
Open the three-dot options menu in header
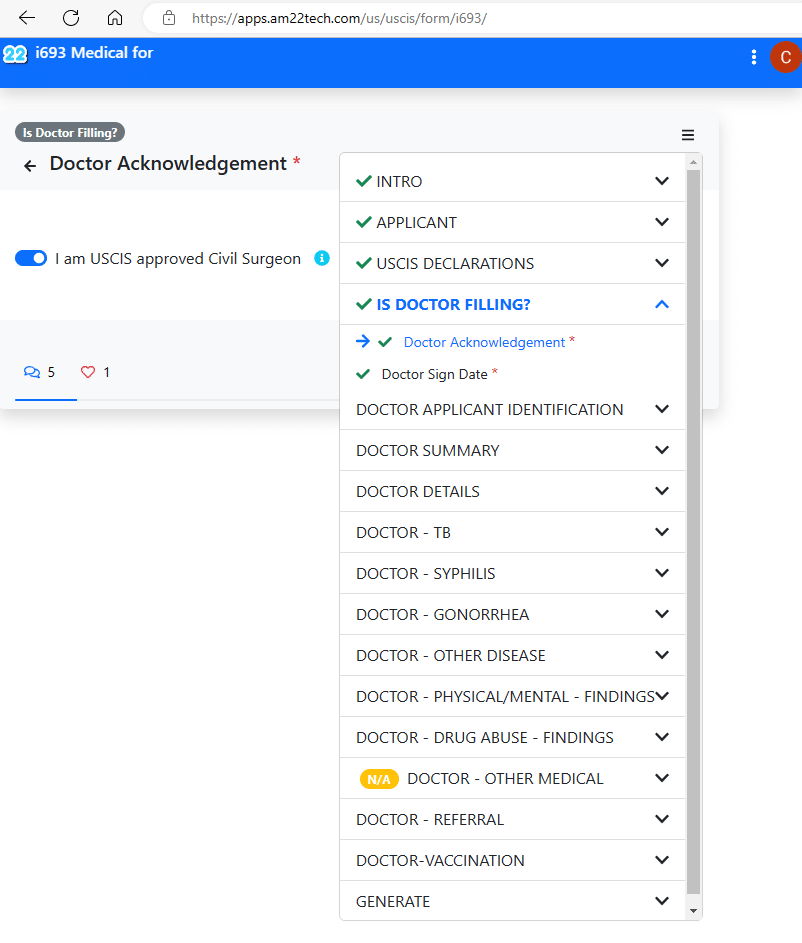coord(754,58)
